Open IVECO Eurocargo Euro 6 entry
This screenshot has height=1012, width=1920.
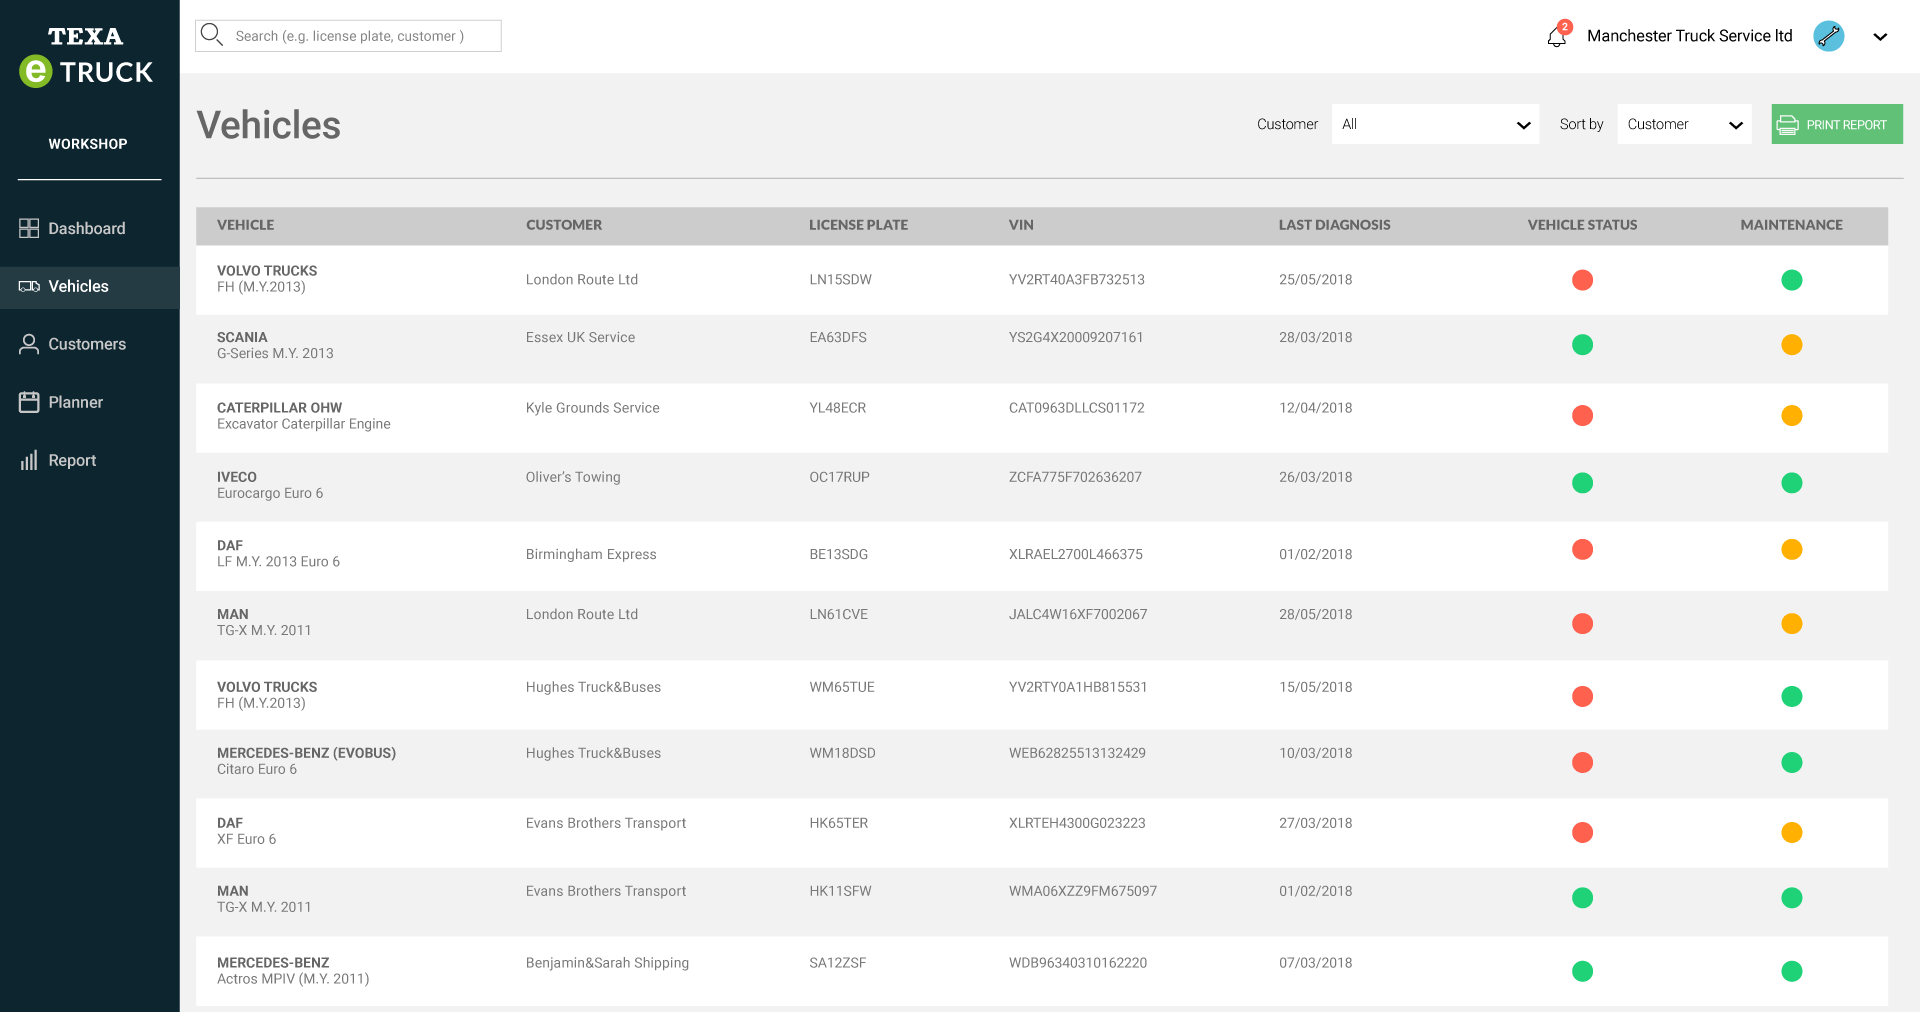click(270, 485)
